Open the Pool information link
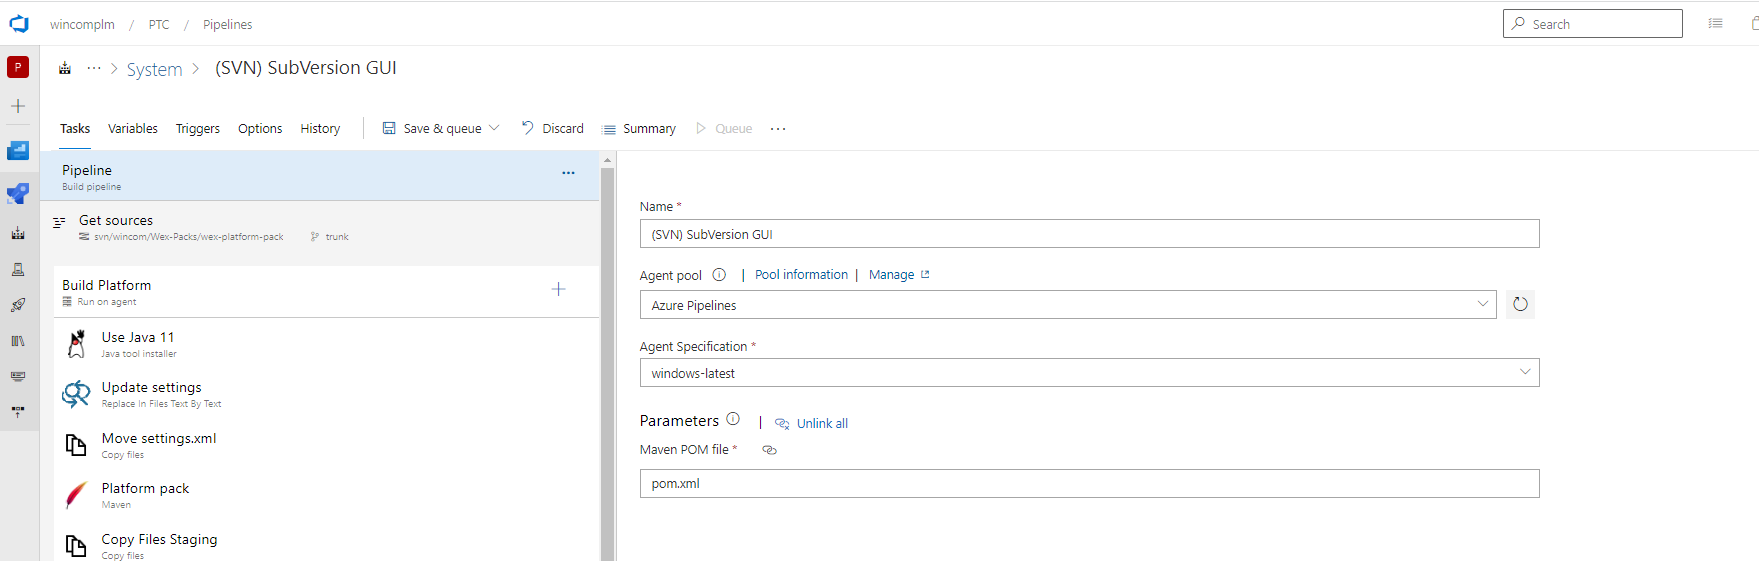Screen dimensions: 1759x561 [801, 275]
